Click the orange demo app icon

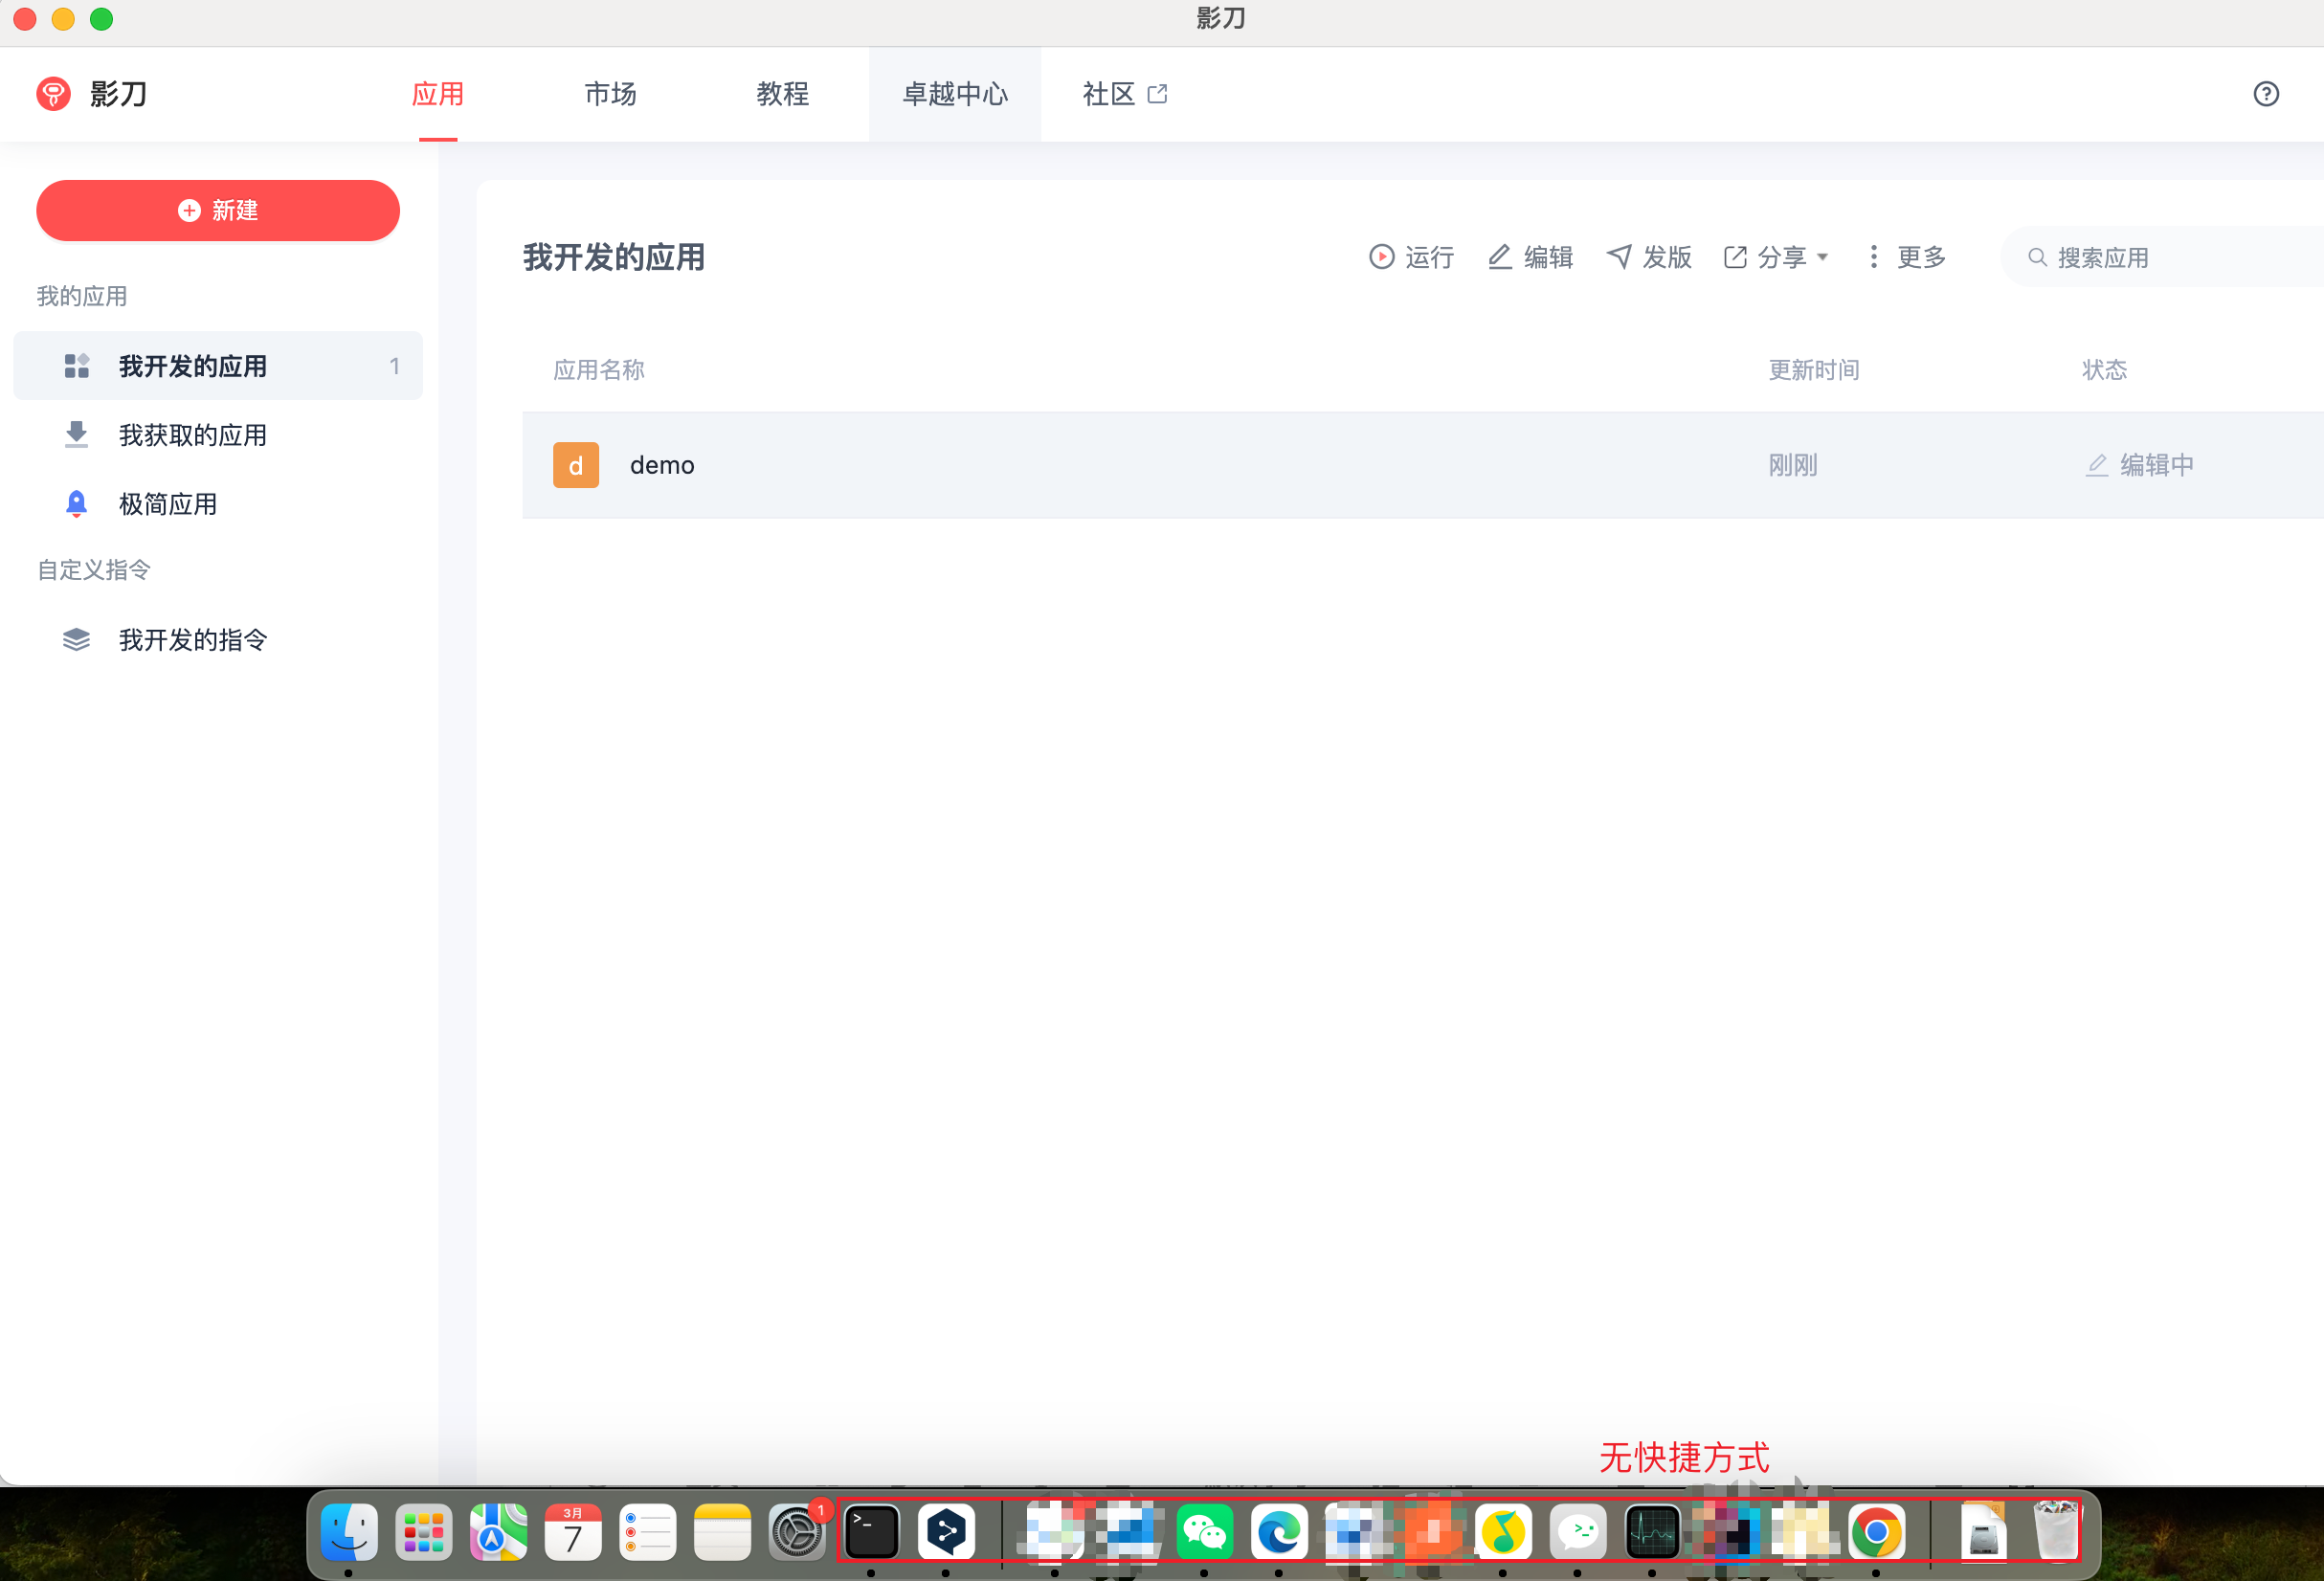[576, 465]
